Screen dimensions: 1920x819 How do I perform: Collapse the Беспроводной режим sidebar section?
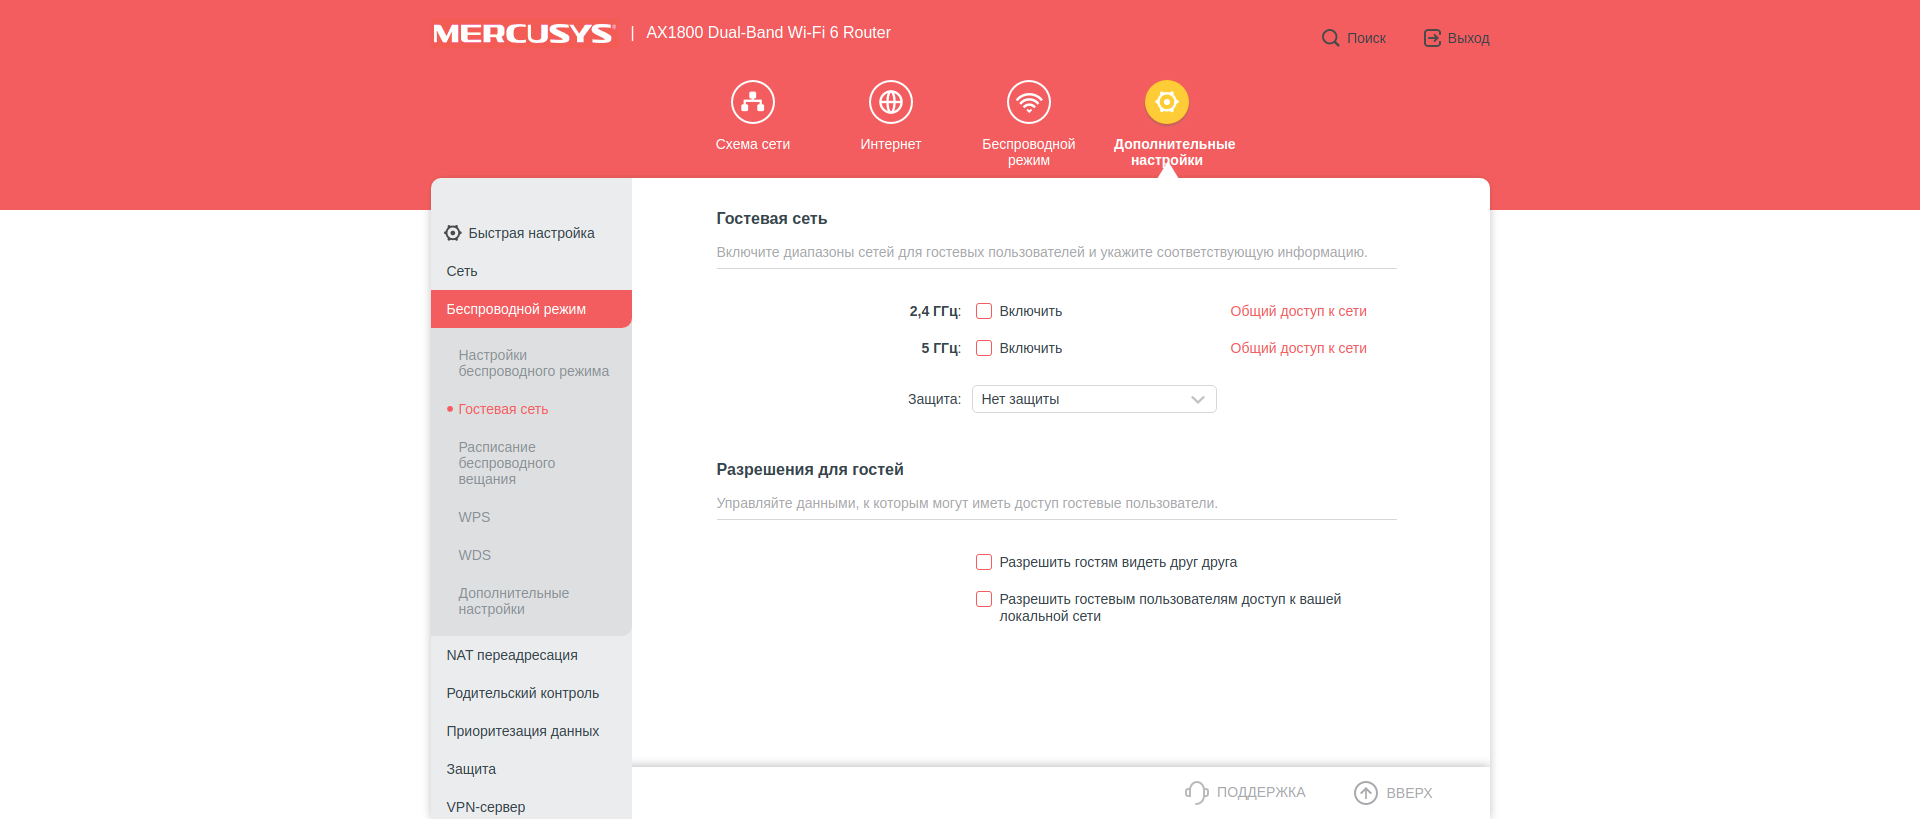pyautogui.click(x=530, y=309)
